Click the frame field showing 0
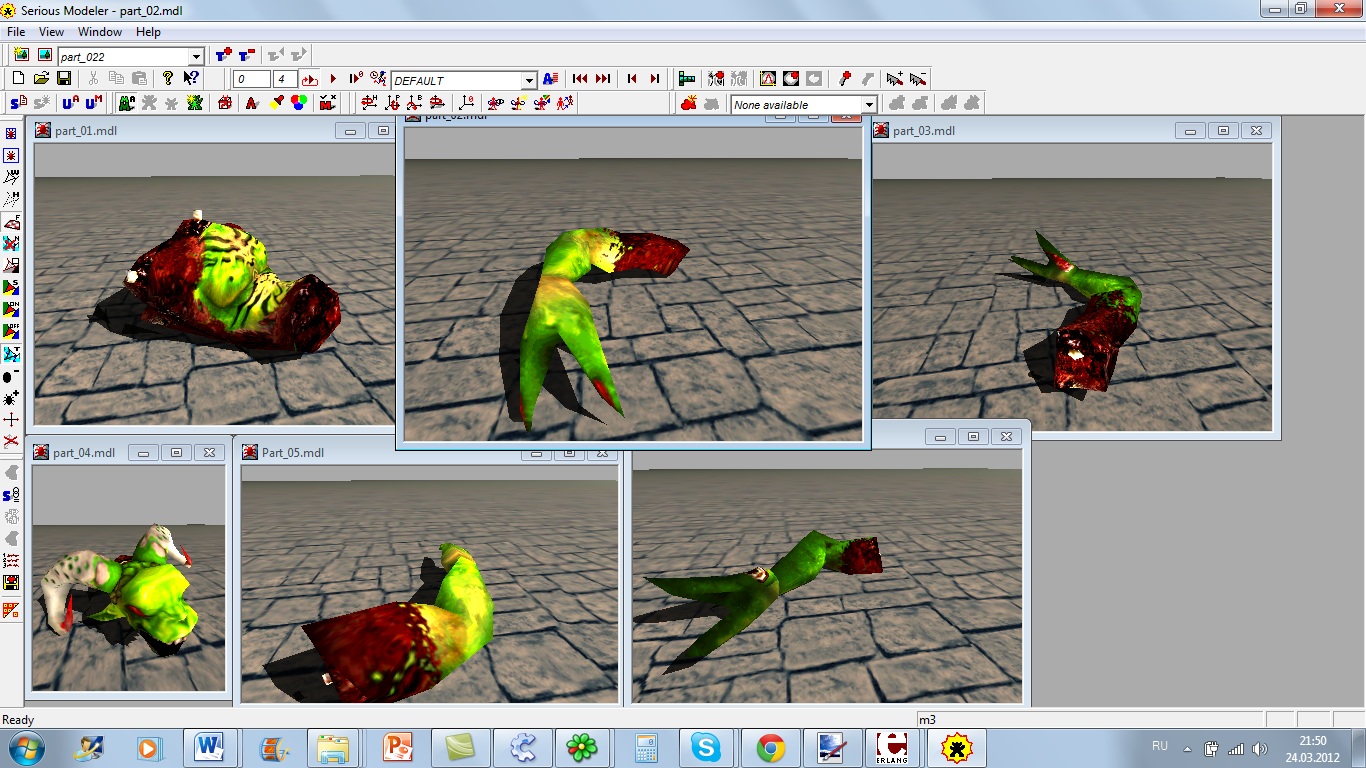1366x768 pixels. [252, 79]
